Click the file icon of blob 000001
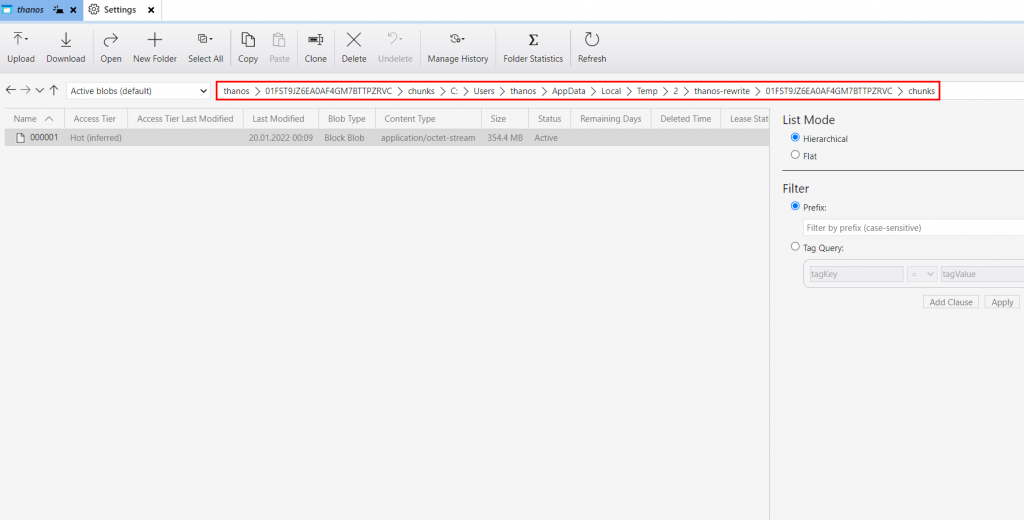This screenshot has width=1024, height=520. pos(20,138)
